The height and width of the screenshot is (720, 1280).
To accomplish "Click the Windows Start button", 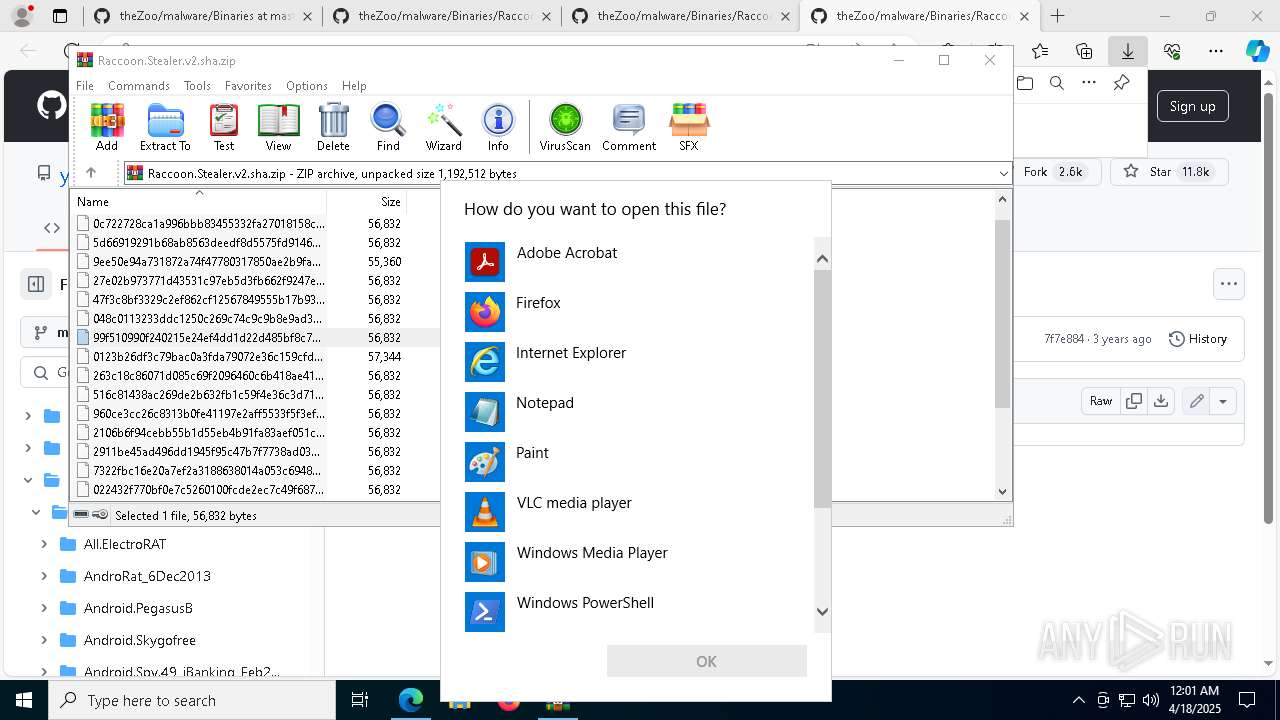I will (x=24, y=700).
